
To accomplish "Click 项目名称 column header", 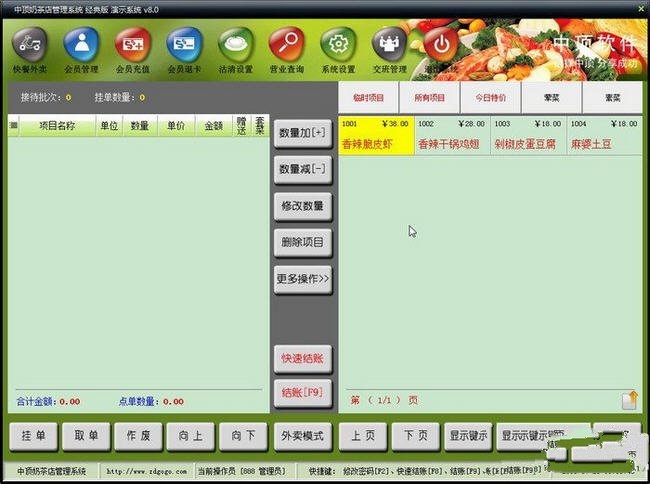I will (57, 126).
